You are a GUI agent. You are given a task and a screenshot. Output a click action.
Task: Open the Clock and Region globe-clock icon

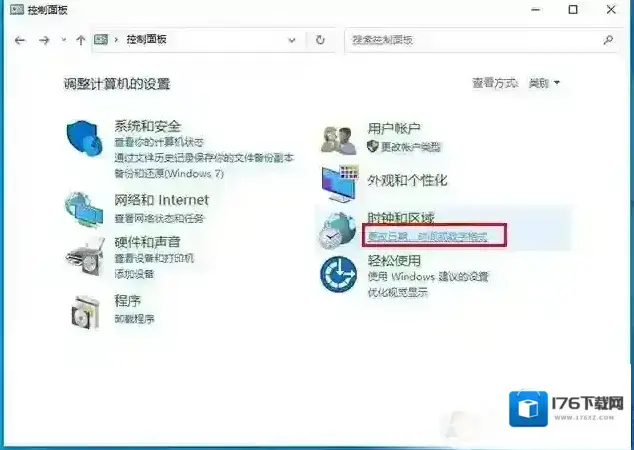337,230
